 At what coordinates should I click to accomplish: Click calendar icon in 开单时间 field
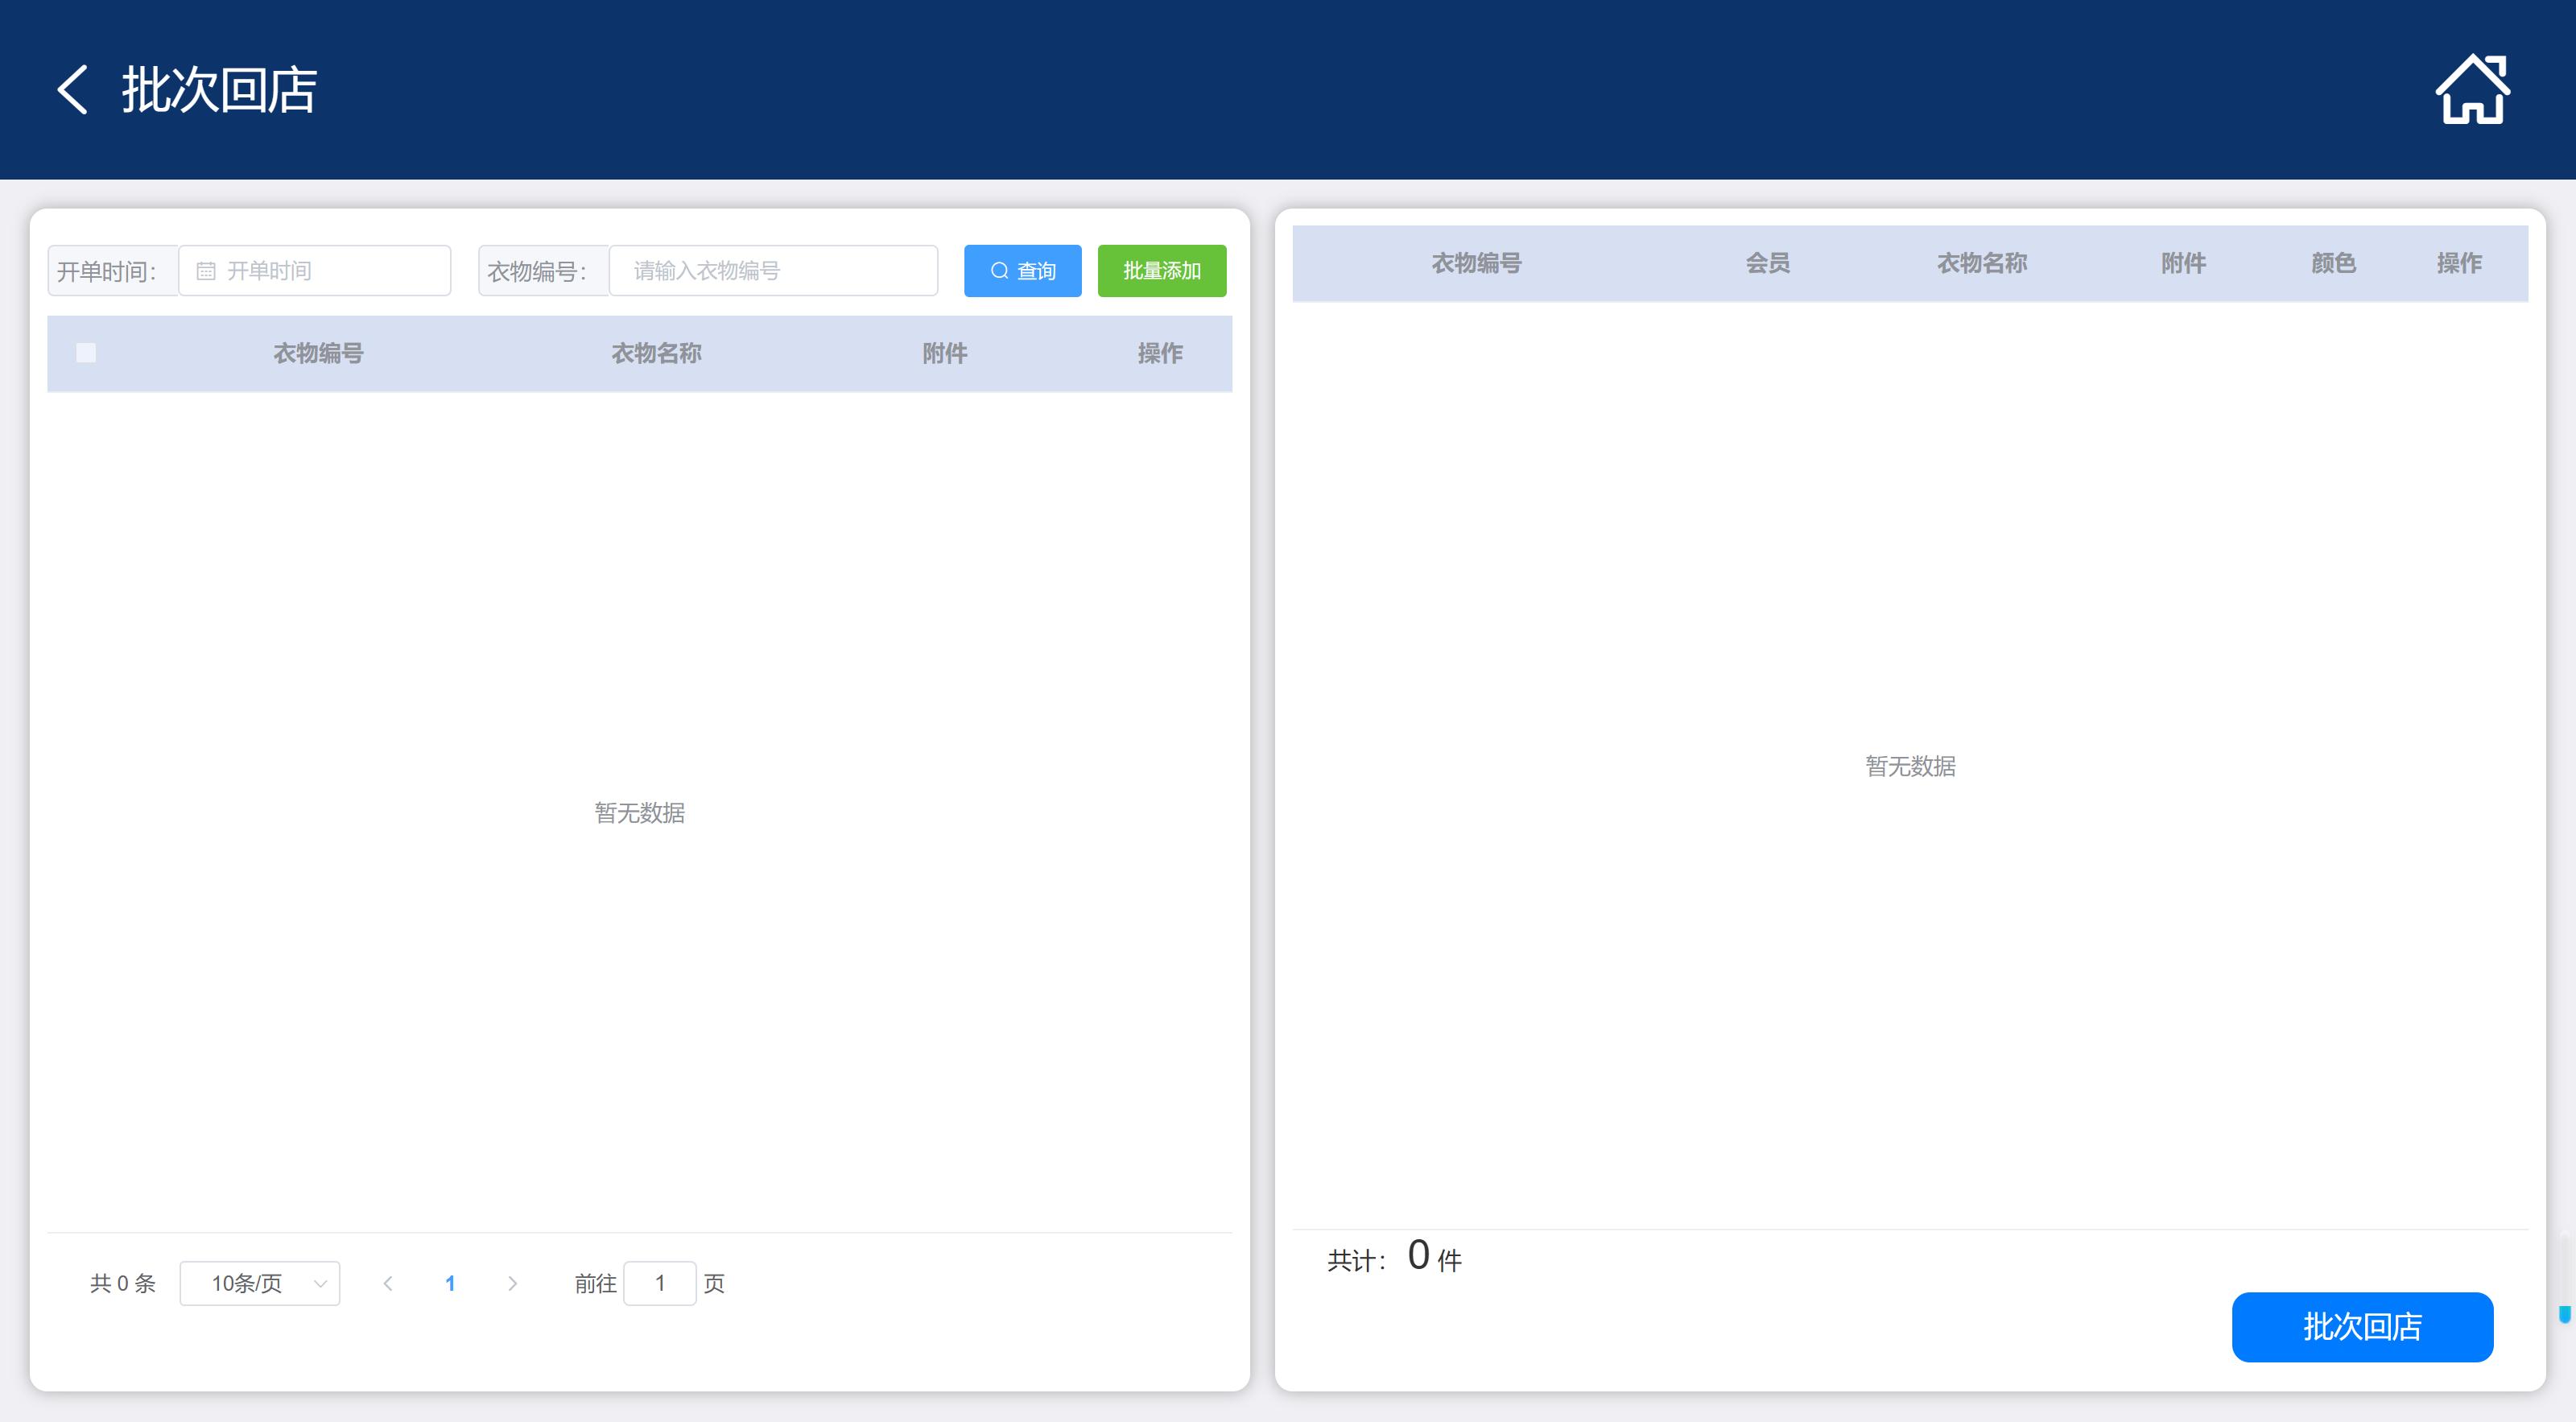tap(206, 271)
